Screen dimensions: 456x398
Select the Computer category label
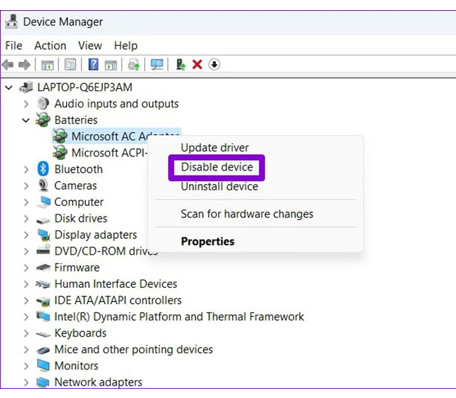79,202
